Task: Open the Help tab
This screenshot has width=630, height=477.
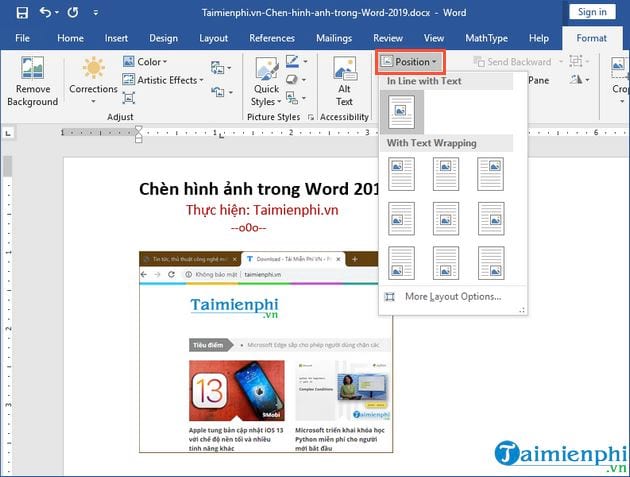Action: [539, 38]
